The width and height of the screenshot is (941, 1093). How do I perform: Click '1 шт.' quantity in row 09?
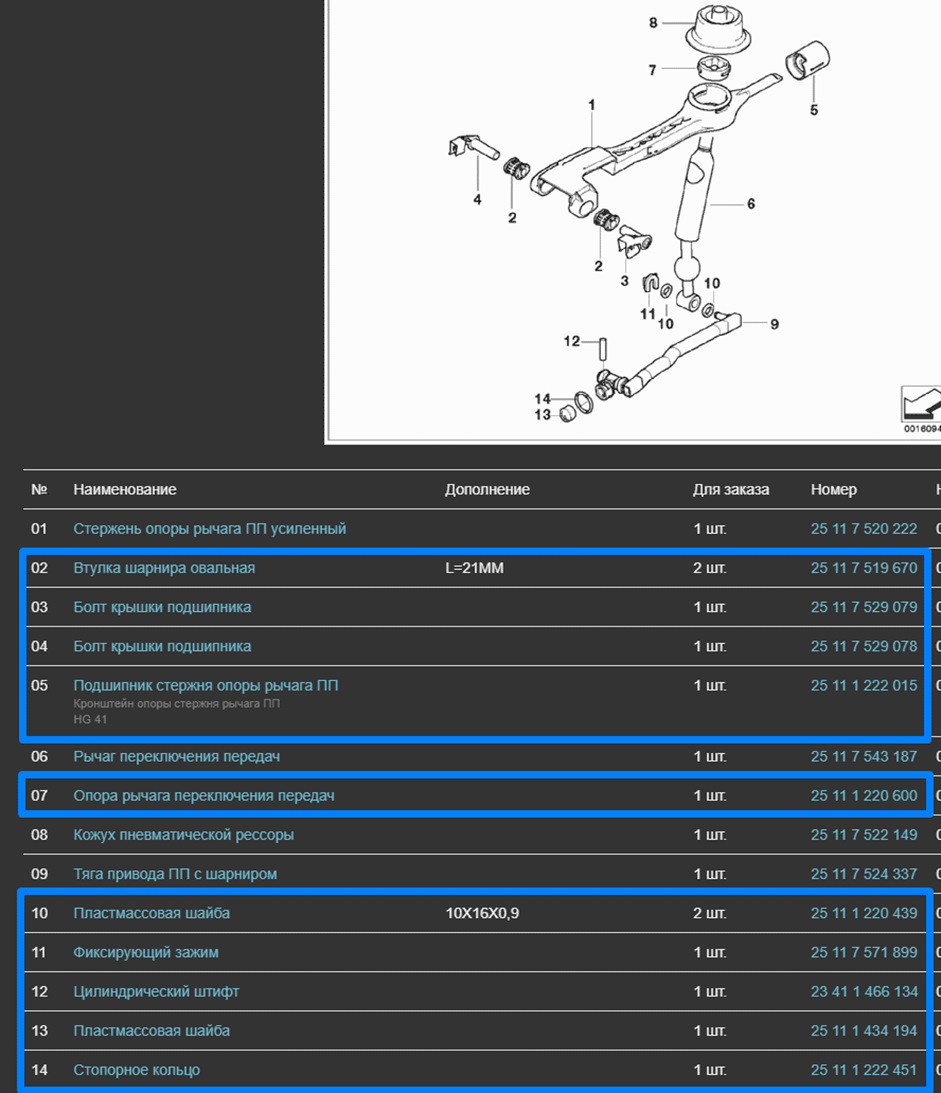[710, 873]
